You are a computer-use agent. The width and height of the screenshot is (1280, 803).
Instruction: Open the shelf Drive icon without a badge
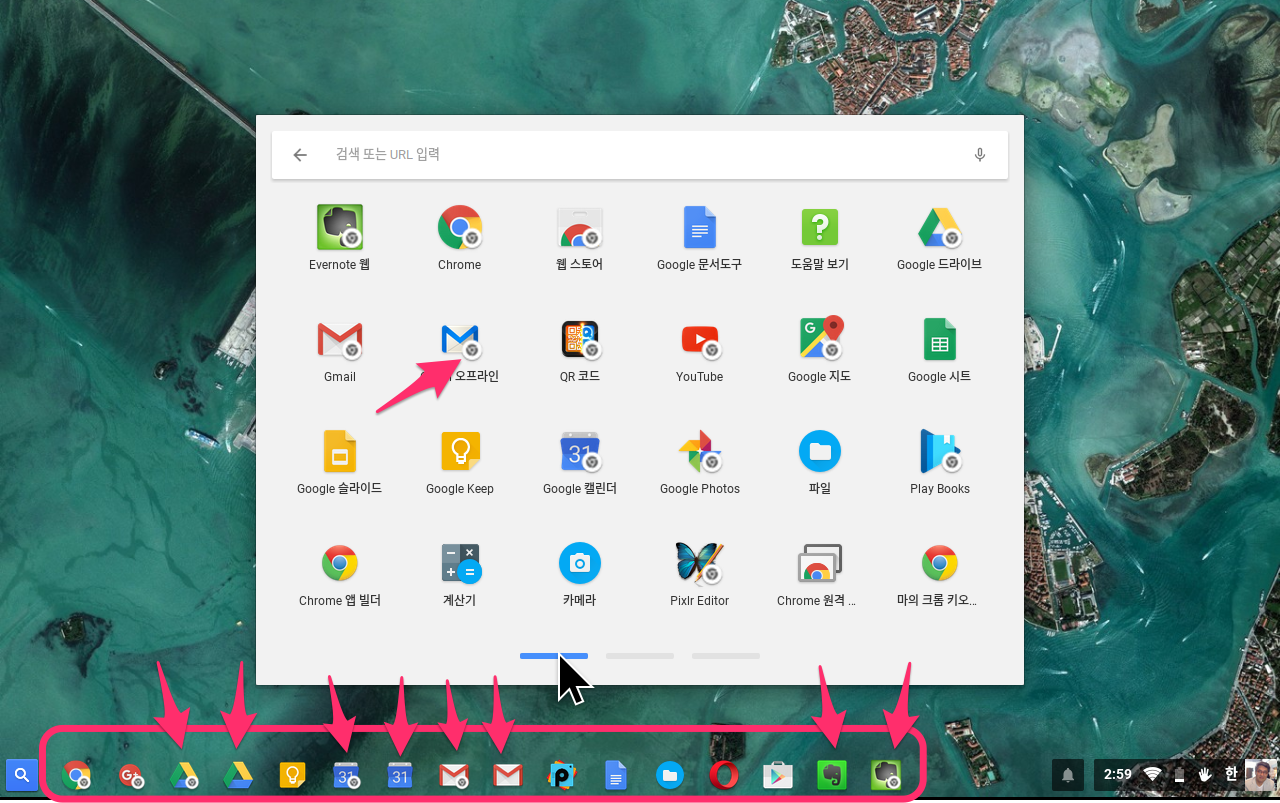238,775
